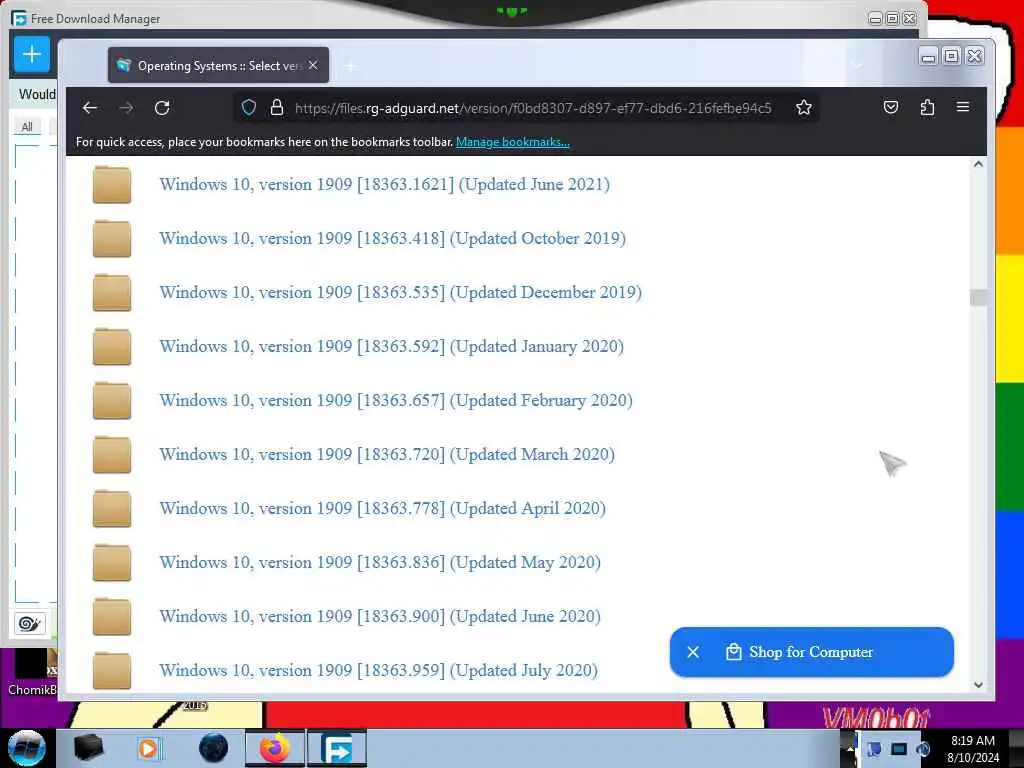Open the black box app in taskbar
The image size is (1024, 768).
(89, 748)
